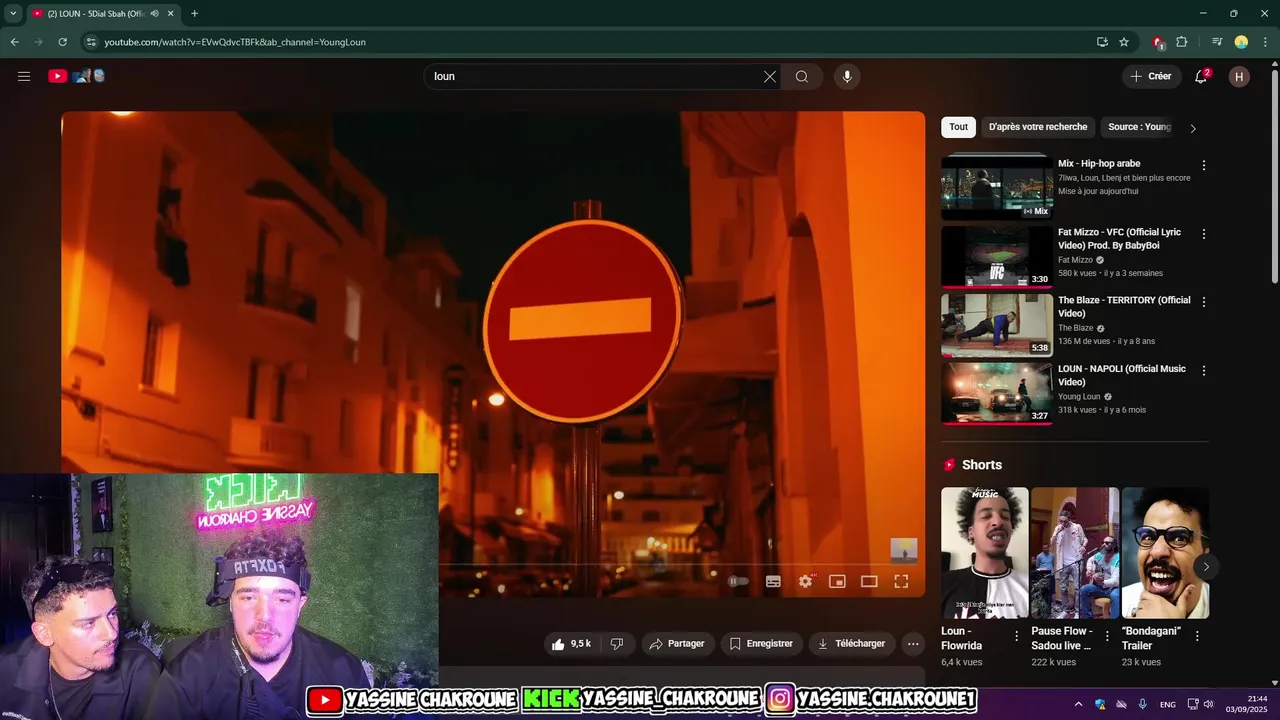Open the YouTube hamburger guide menu
Screen dimensions: 1280x720
coord(24,76)
